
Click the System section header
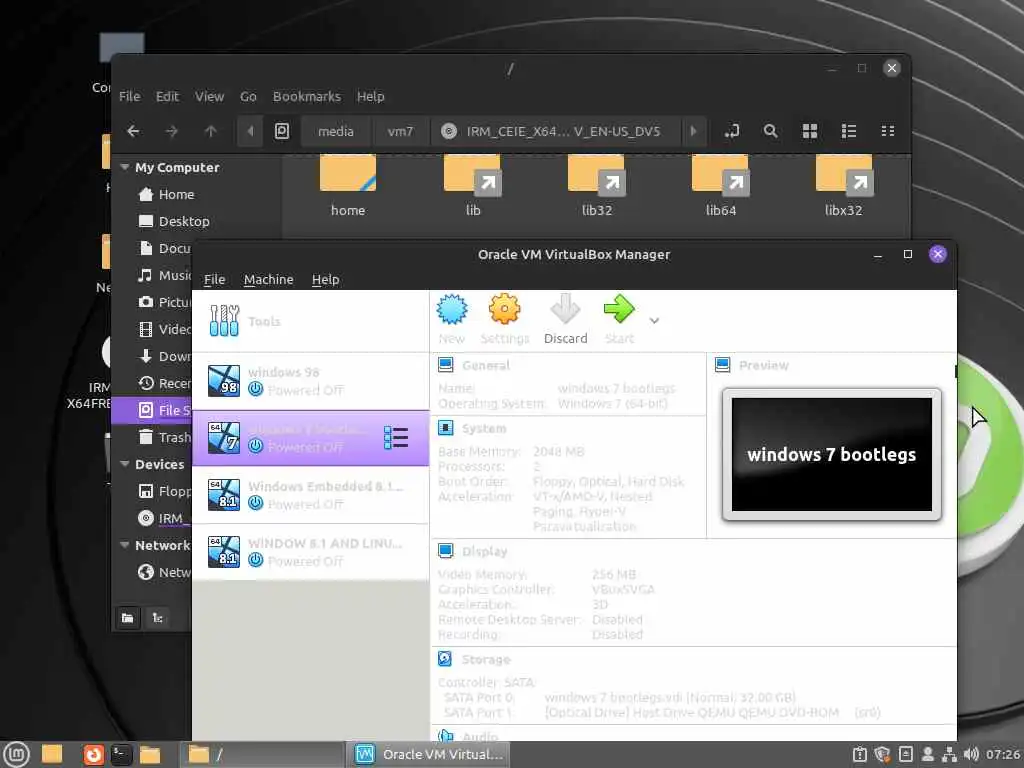coord(484,428)
